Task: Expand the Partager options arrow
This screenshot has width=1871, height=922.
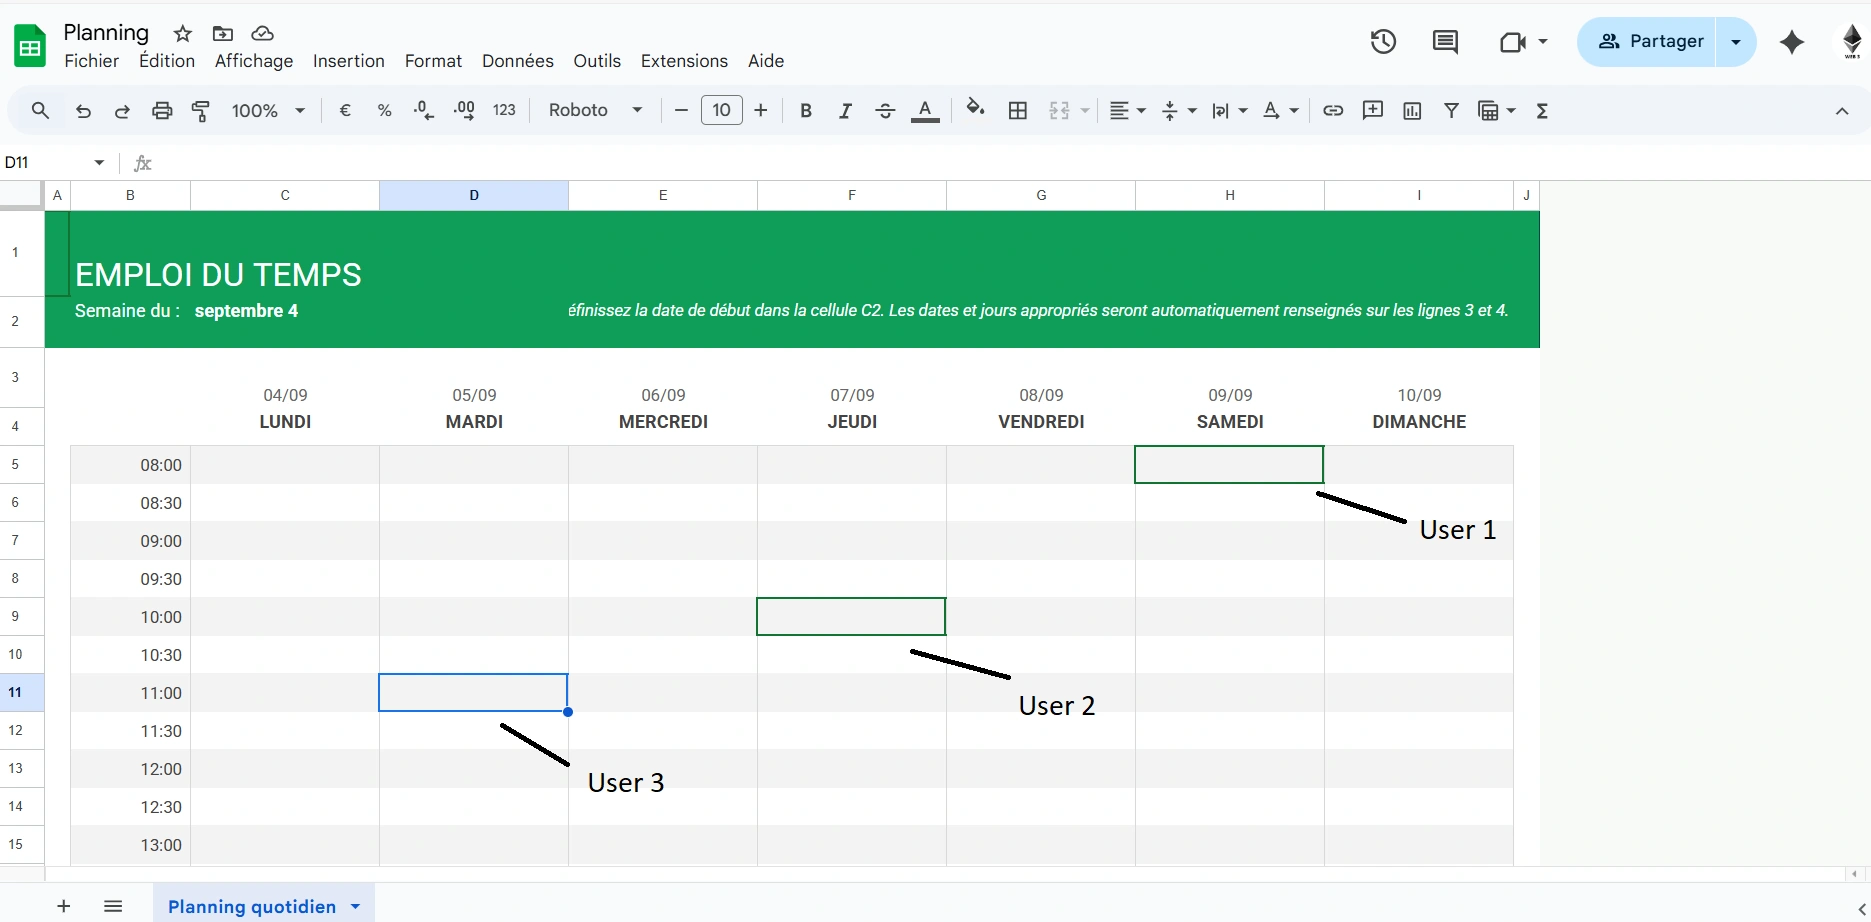Action: [1735, 41]
